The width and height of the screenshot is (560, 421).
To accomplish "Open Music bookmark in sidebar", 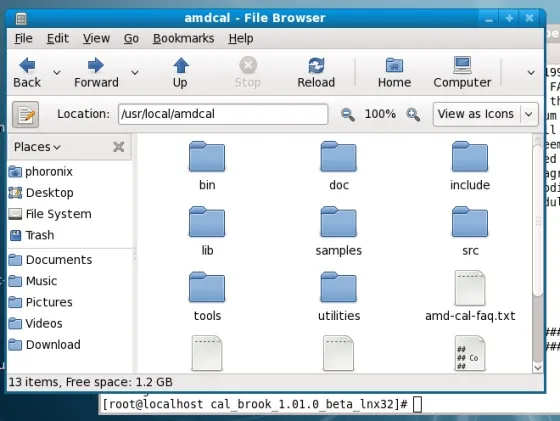I will click(32, 281).
